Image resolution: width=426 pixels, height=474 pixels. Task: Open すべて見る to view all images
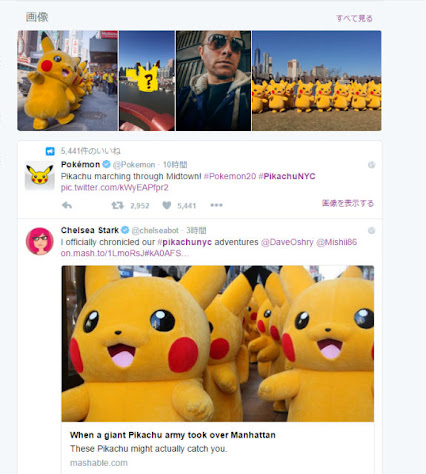(354, 18)
